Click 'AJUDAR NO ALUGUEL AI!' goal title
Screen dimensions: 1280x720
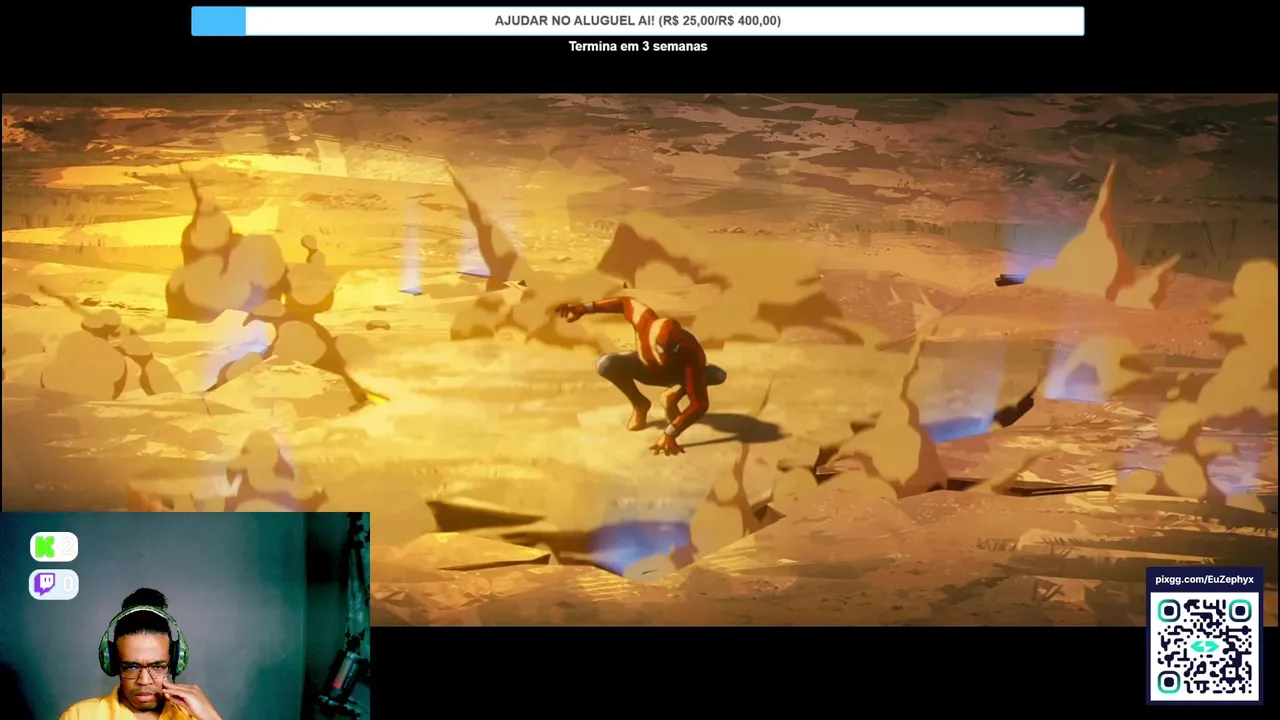click(x=574, y=21)
